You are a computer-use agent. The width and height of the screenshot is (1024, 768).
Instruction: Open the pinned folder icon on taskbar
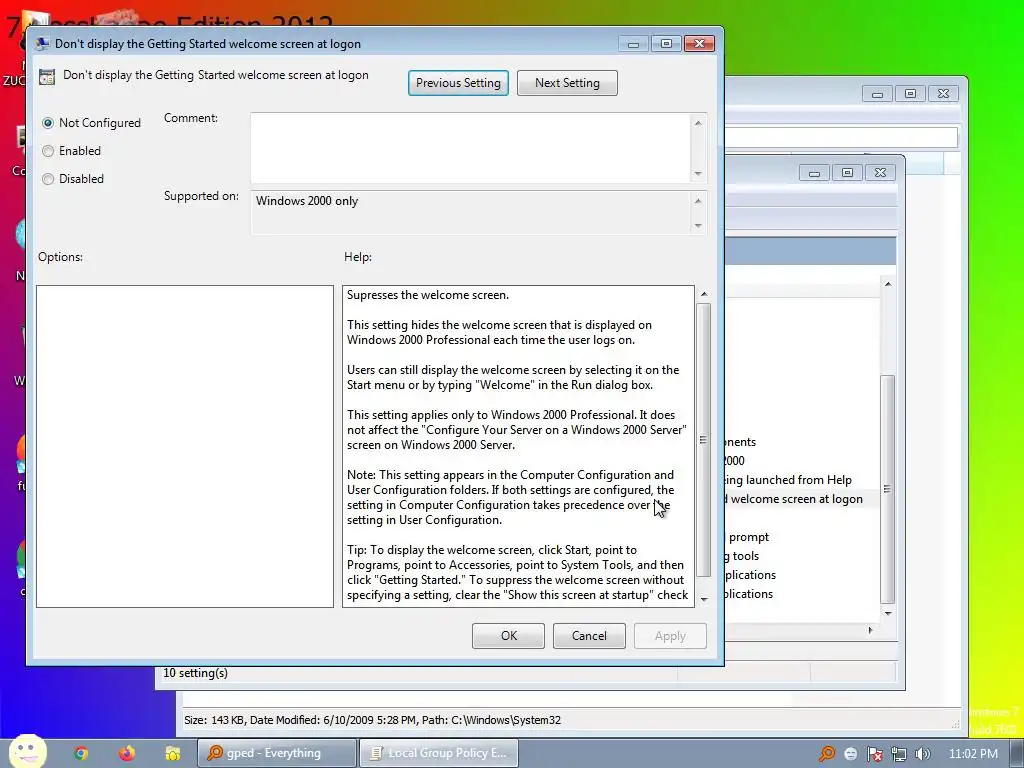(x=172, y=753)
